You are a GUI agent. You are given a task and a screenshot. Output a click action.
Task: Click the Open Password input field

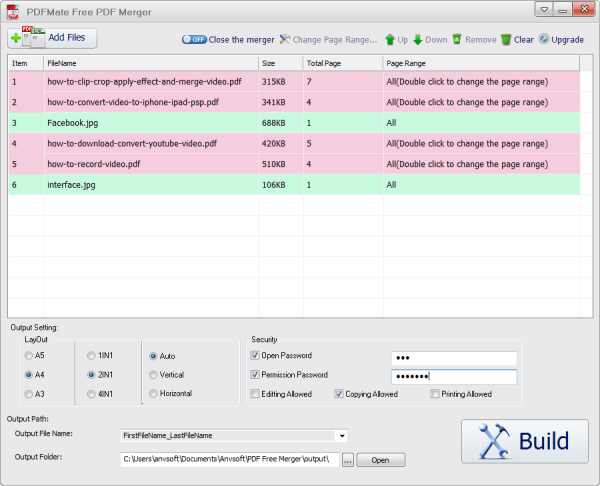click(454, 358)
